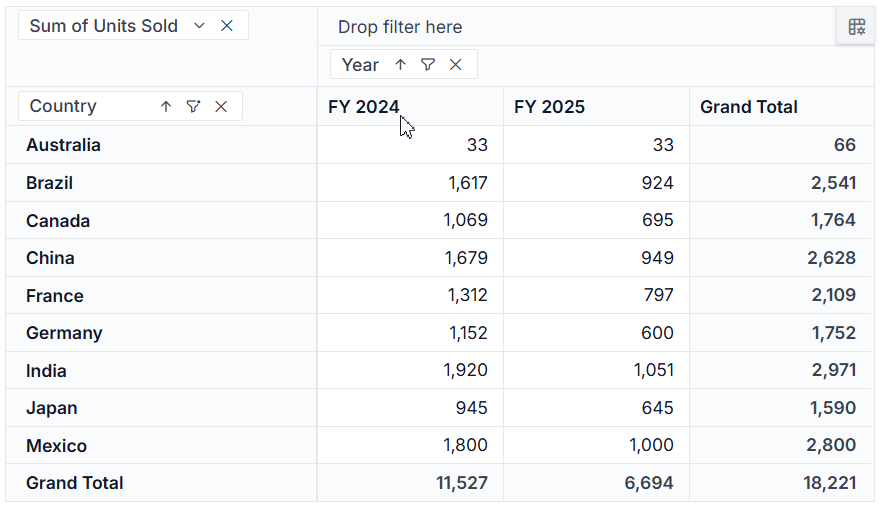Select the India row header

(x=161, y=371)
